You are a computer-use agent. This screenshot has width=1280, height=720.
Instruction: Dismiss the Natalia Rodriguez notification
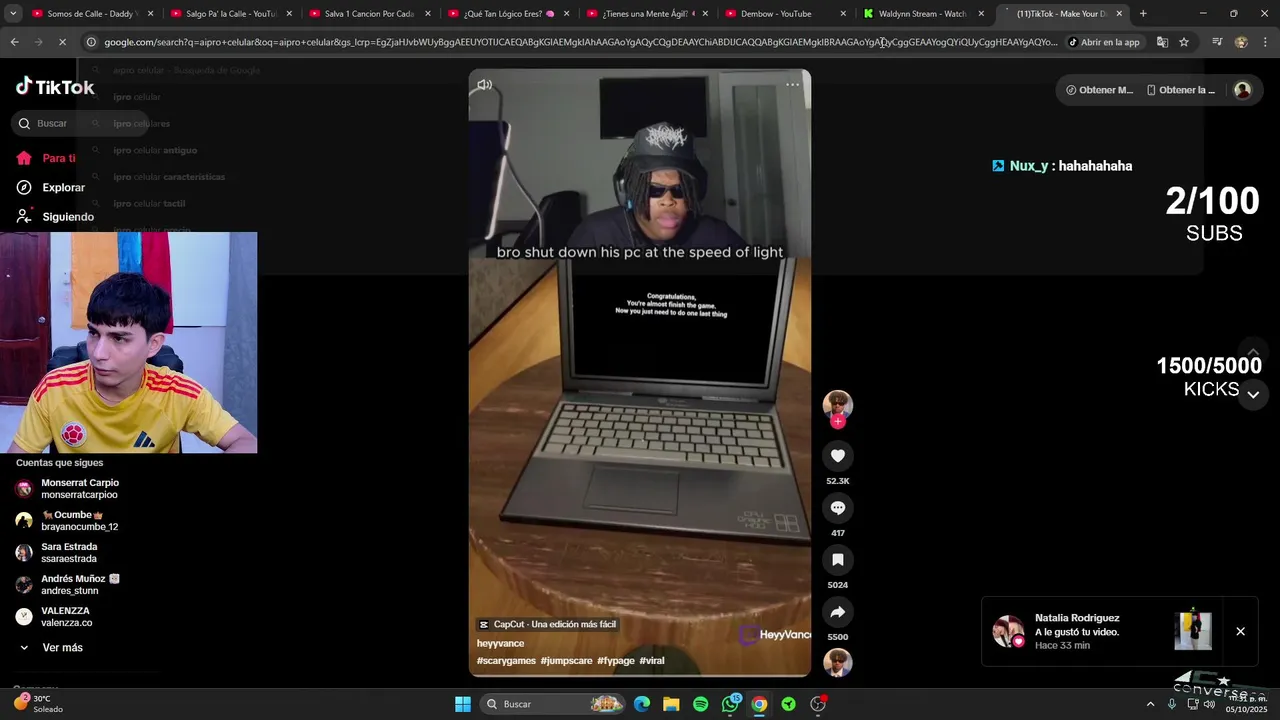[1240, 632]
